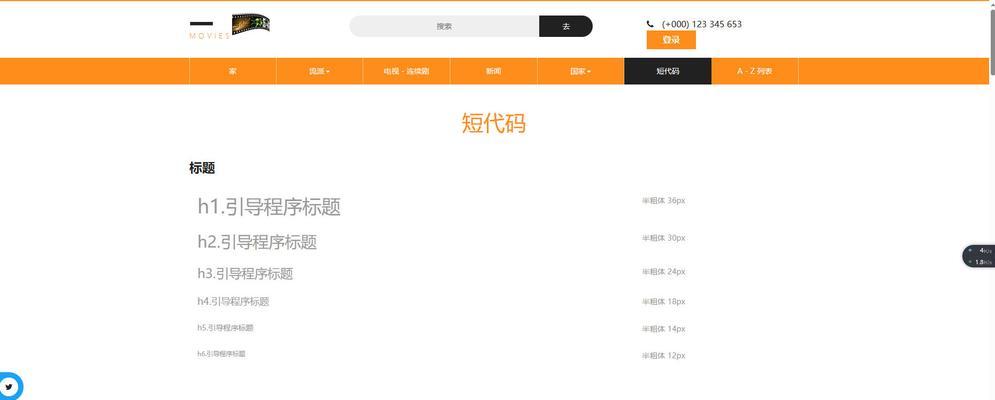Click the orange 短代码 page heading
This screenshot has width=995, height=400.
(x=494, y=123)
